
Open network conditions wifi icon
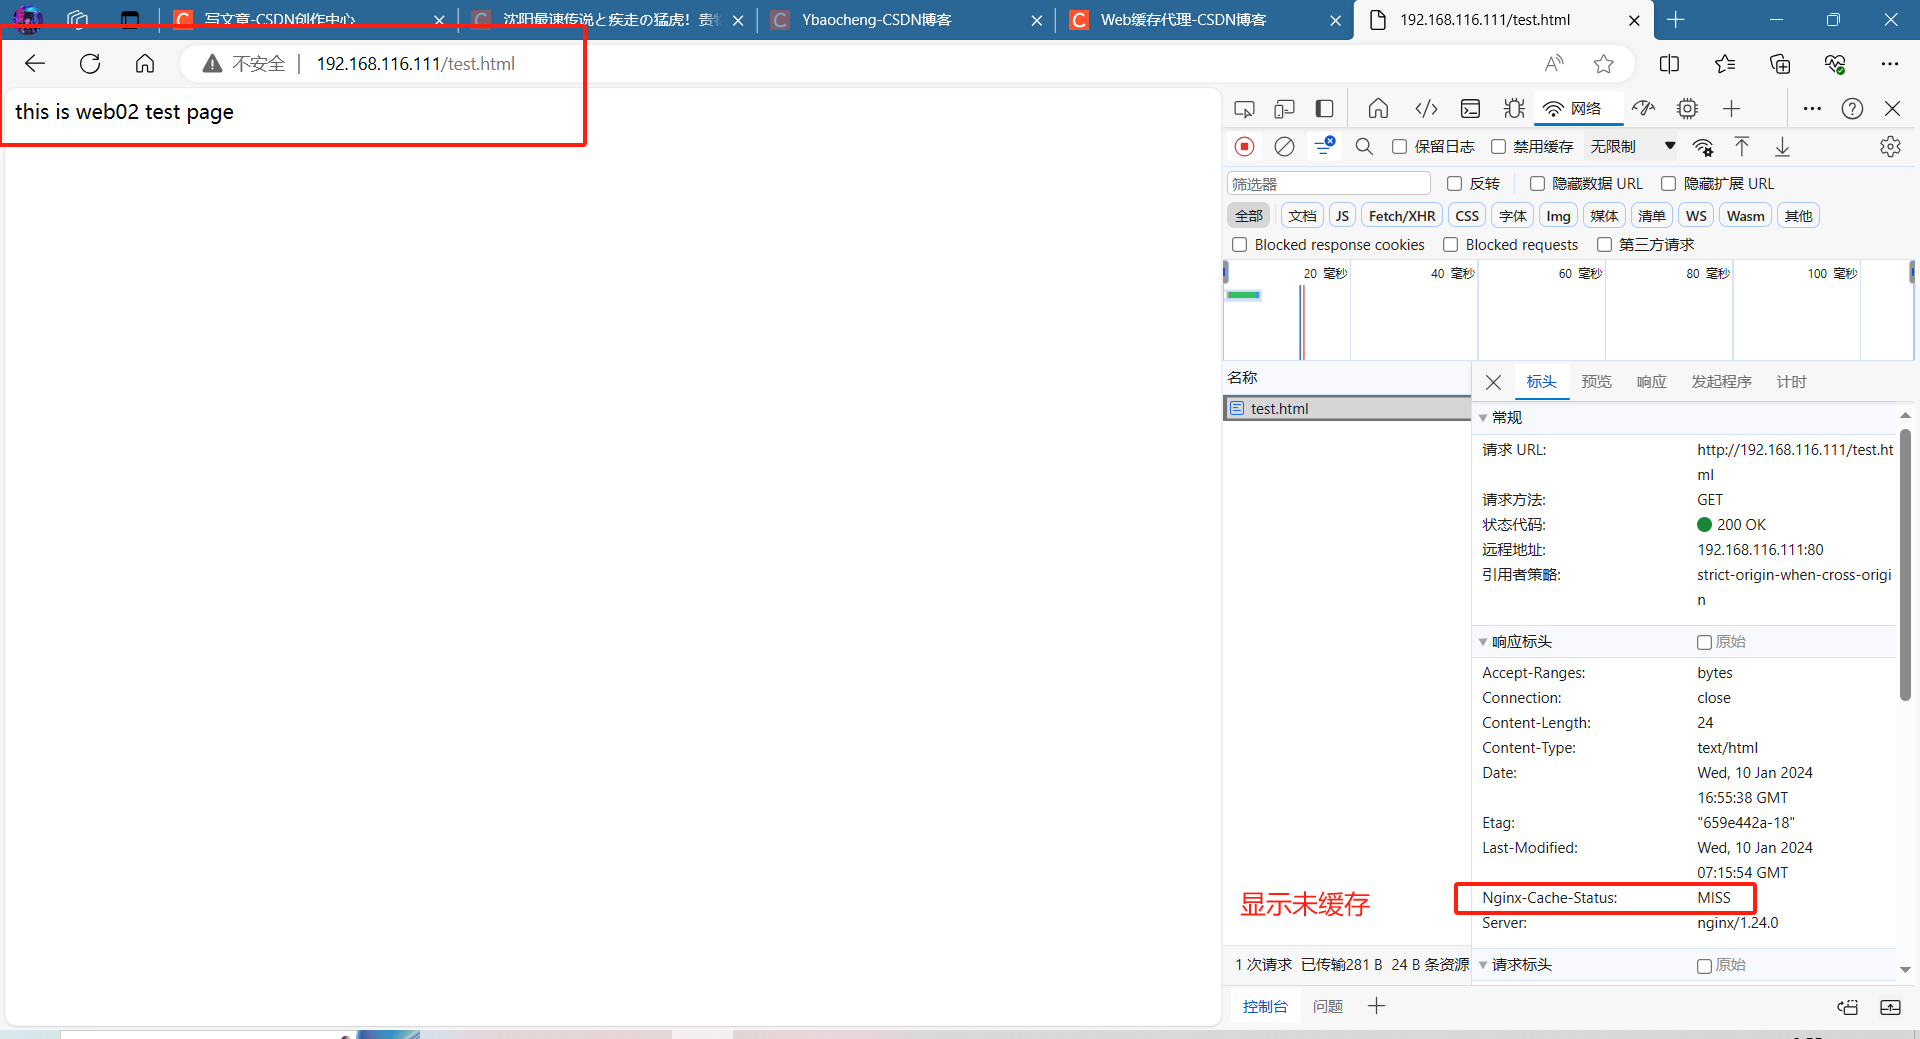point(1703,147)
